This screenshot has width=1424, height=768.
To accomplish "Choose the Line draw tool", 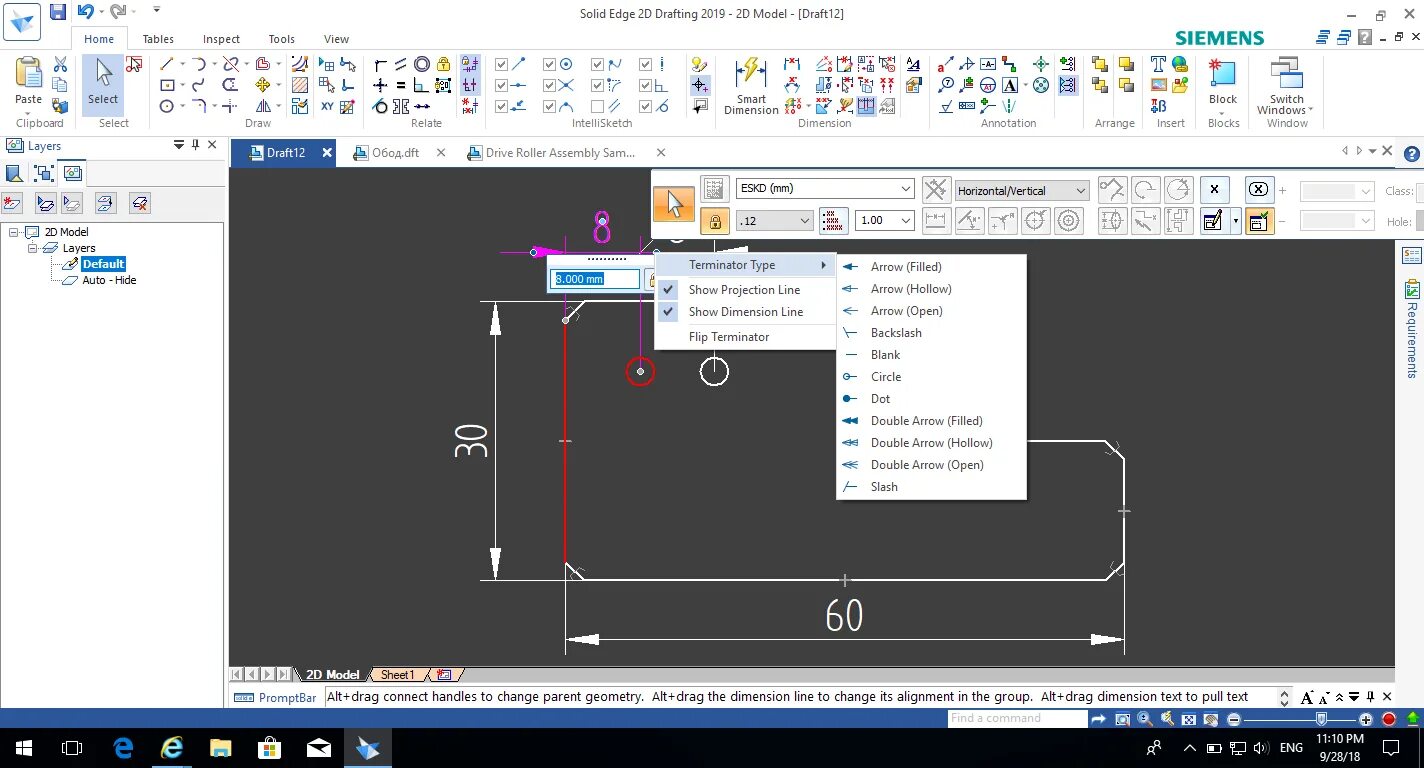I will pos(167,64).
